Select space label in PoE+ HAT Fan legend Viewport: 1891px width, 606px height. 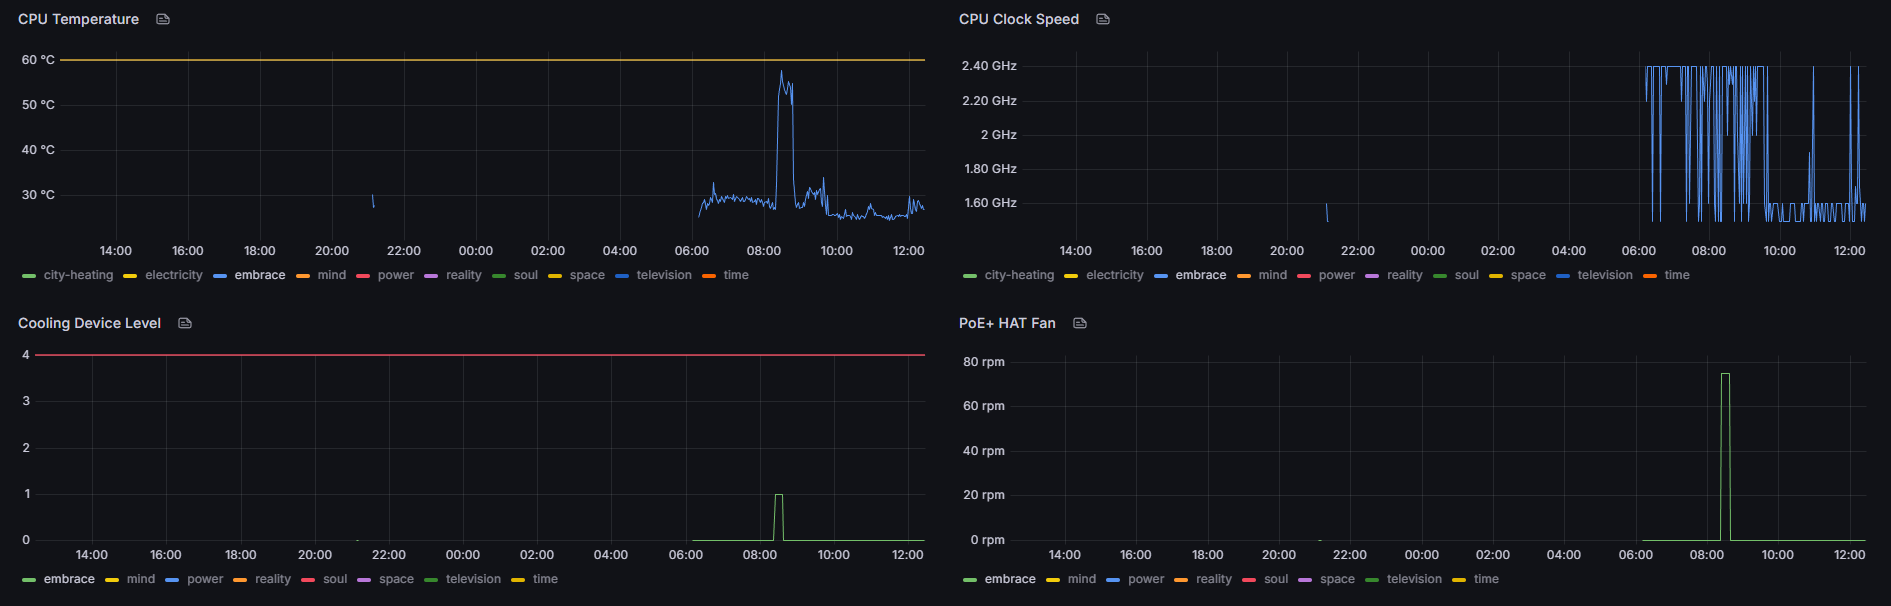coord(1337,579)
